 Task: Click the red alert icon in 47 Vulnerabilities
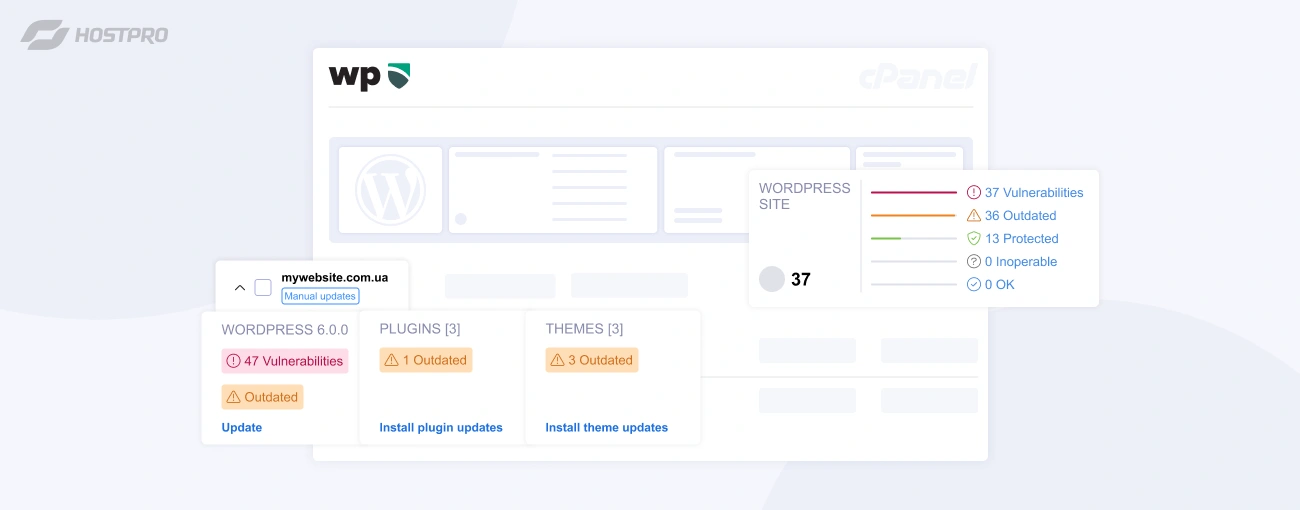(x=233, y=361)
